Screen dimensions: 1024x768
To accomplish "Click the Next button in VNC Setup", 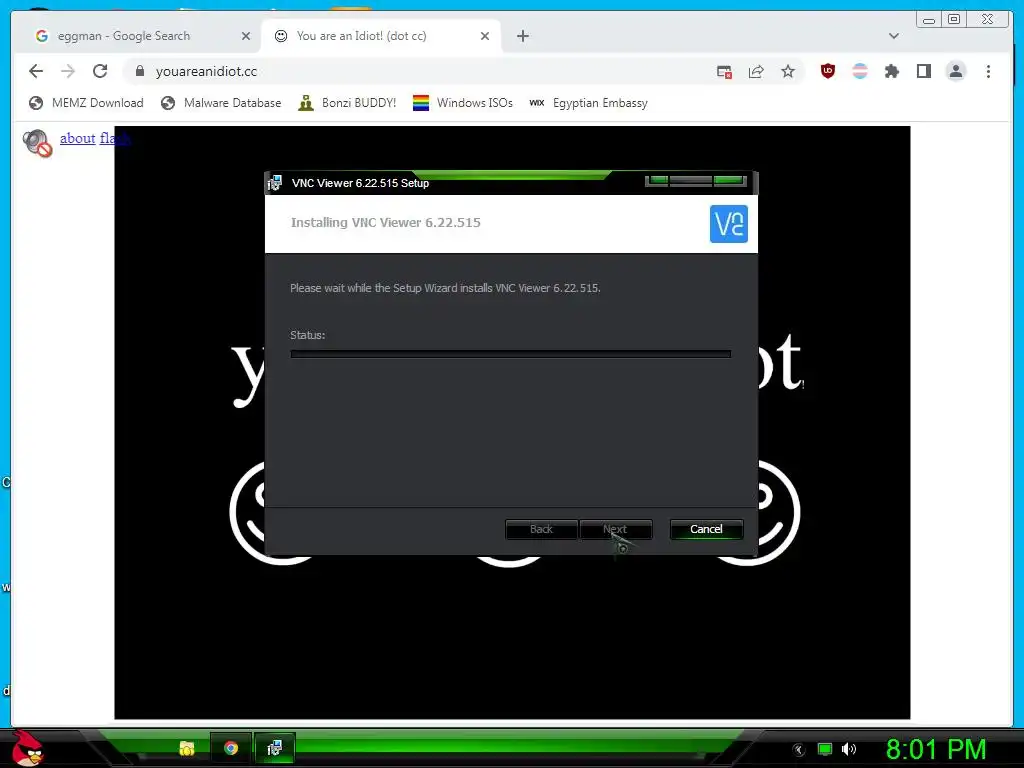I will coord(615,529).
